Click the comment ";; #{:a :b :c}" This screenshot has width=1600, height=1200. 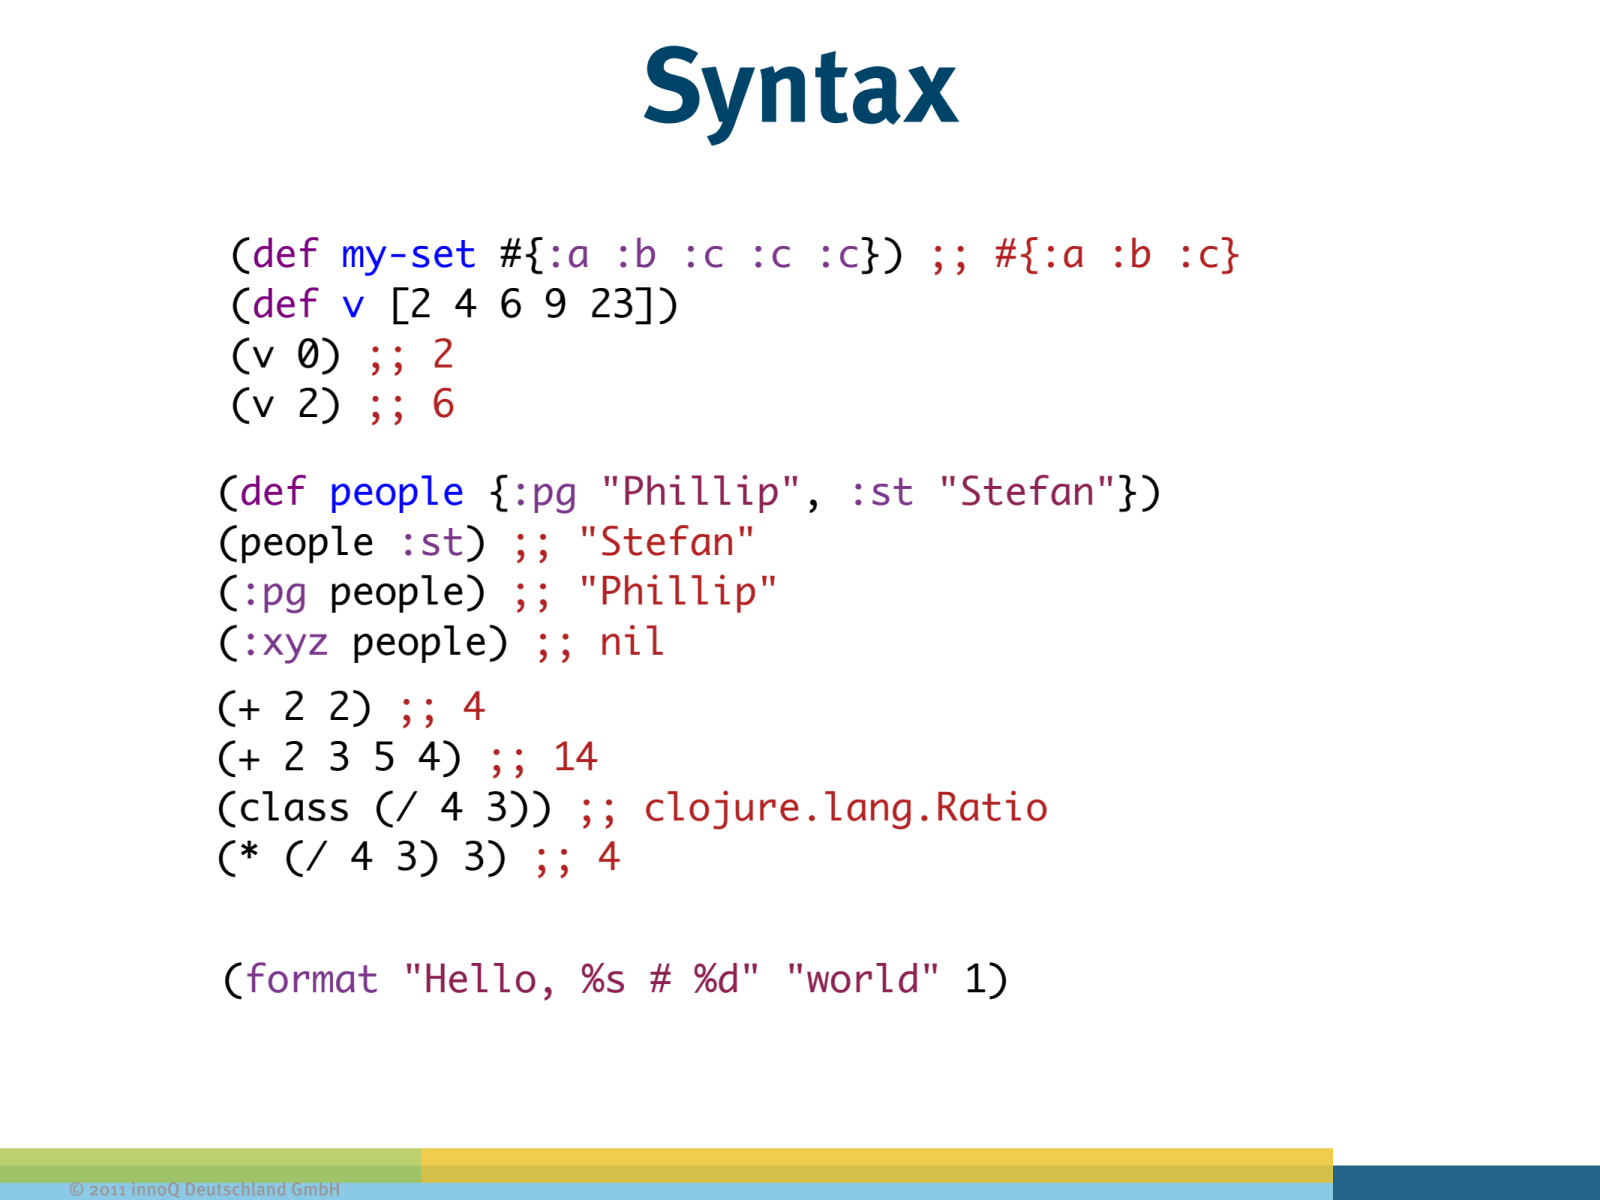1085,255
